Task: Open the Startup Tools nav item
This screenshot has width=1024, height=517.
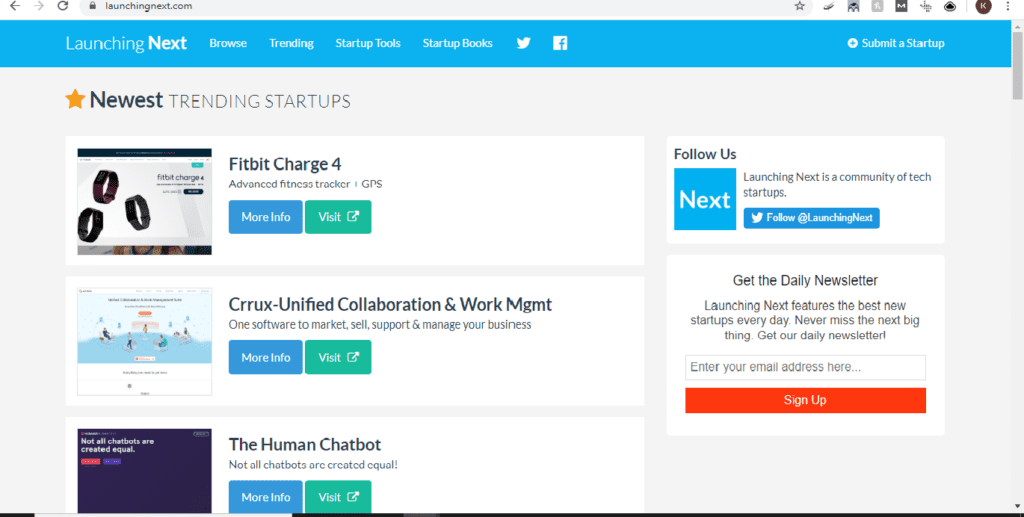Action: pos(368,43)
